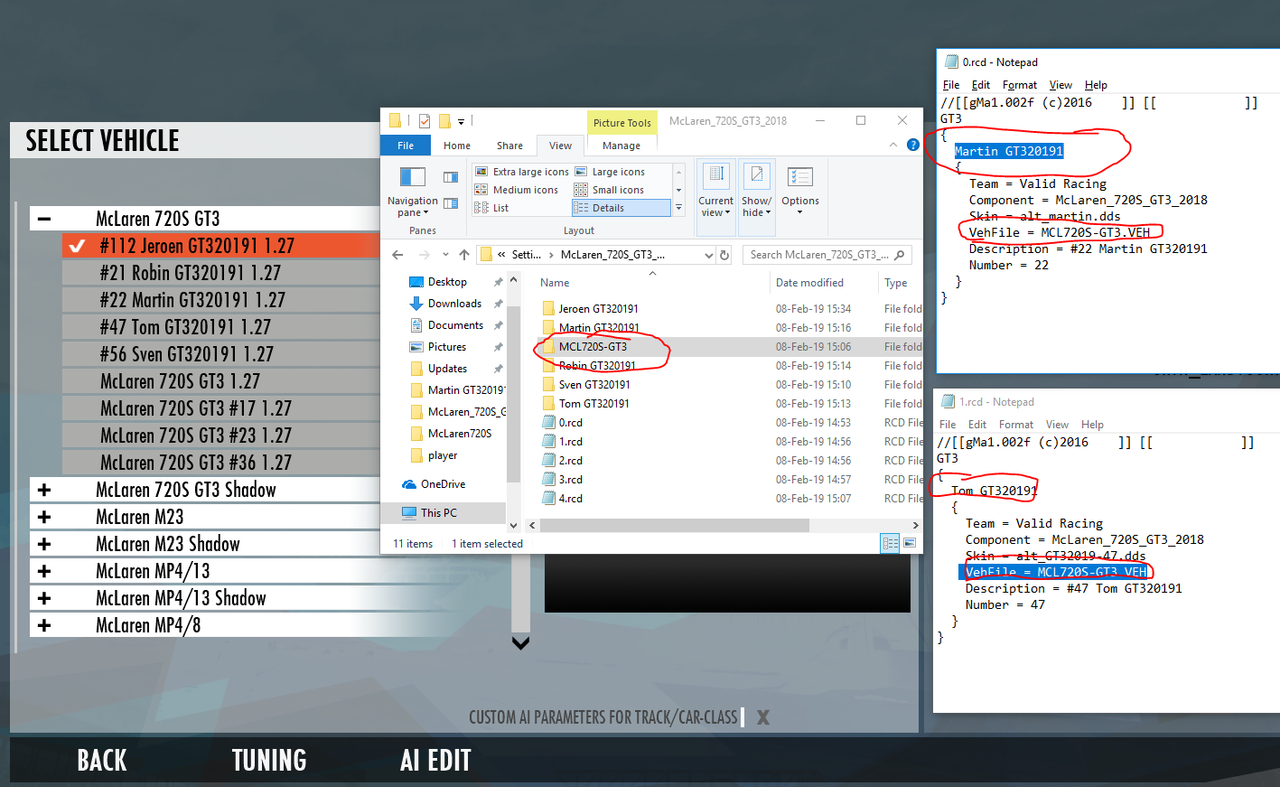Go back in Explorer navigation
The width and height of the screenshot is (1280, 787).
[398, 255]
